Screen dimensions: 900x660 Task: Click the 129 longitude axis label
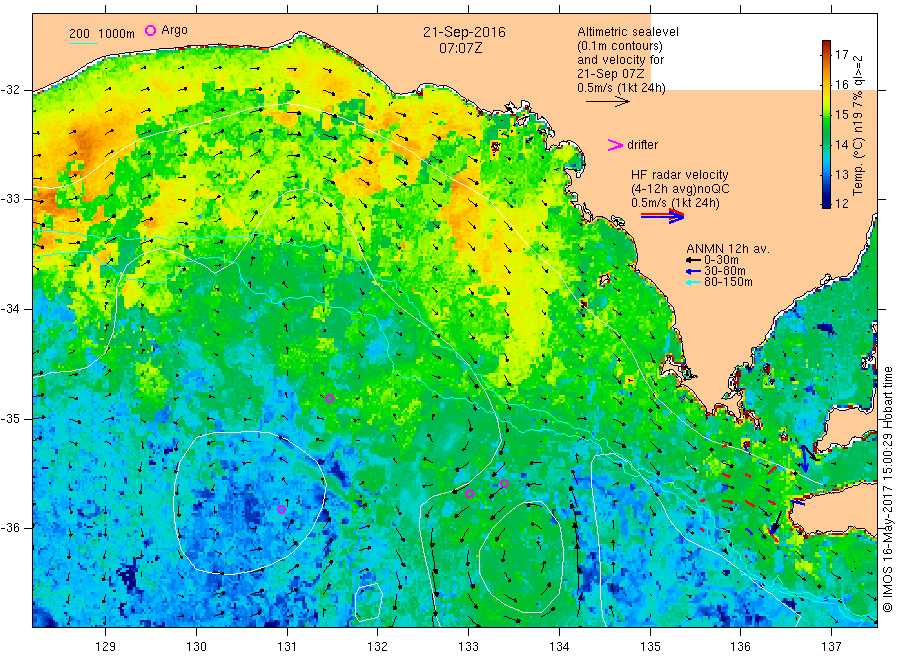click(106, 647)
